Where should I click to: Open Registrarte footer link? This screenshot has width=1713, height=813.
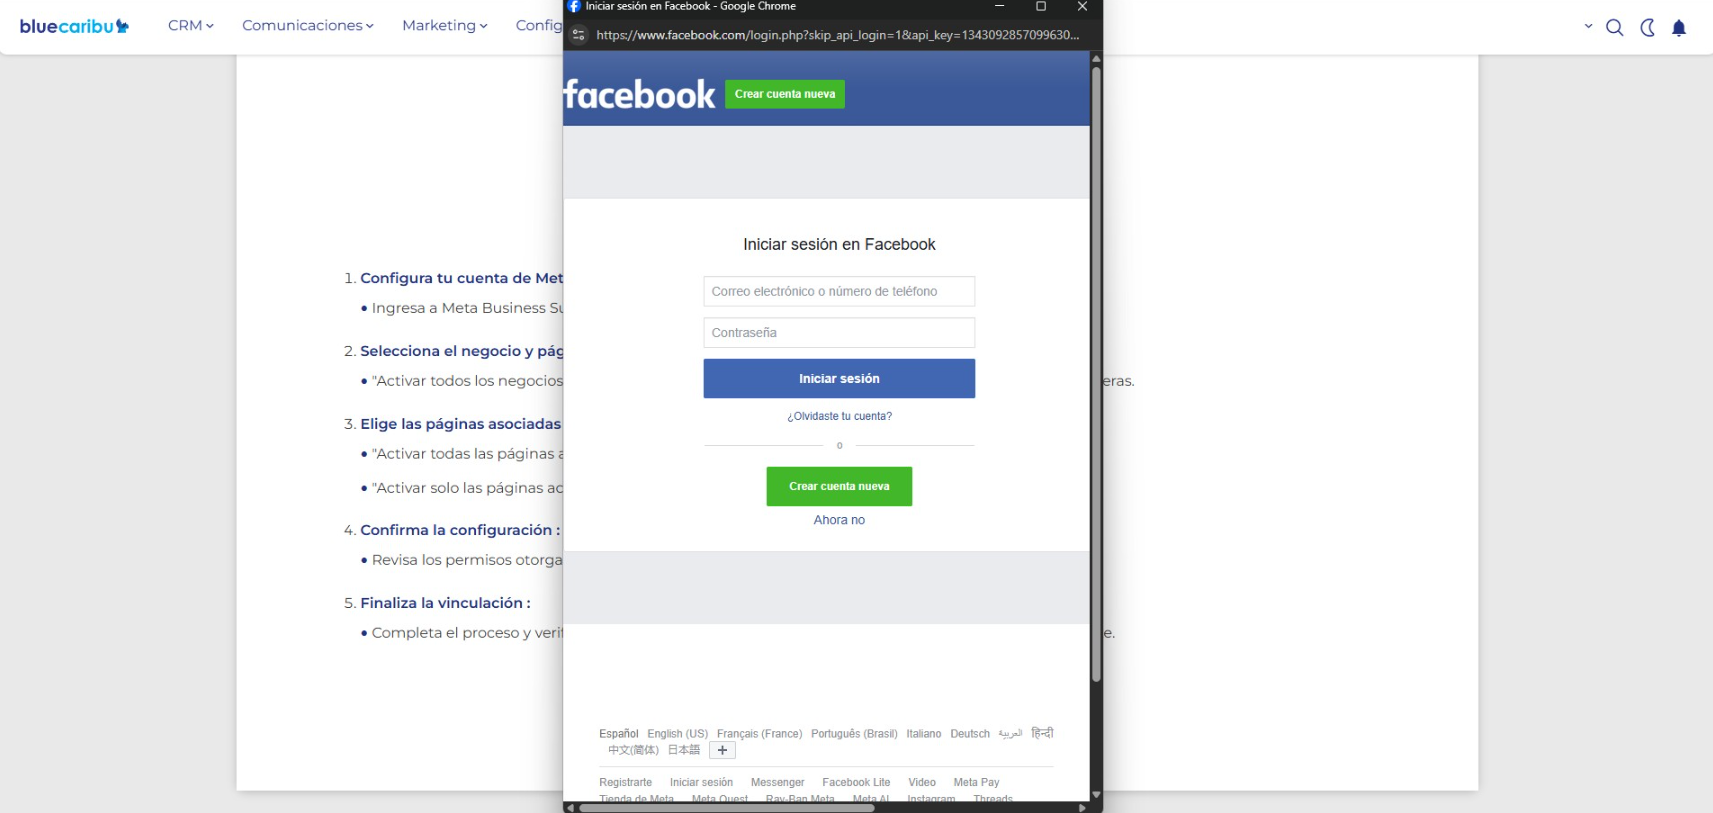tap(625, 783)
